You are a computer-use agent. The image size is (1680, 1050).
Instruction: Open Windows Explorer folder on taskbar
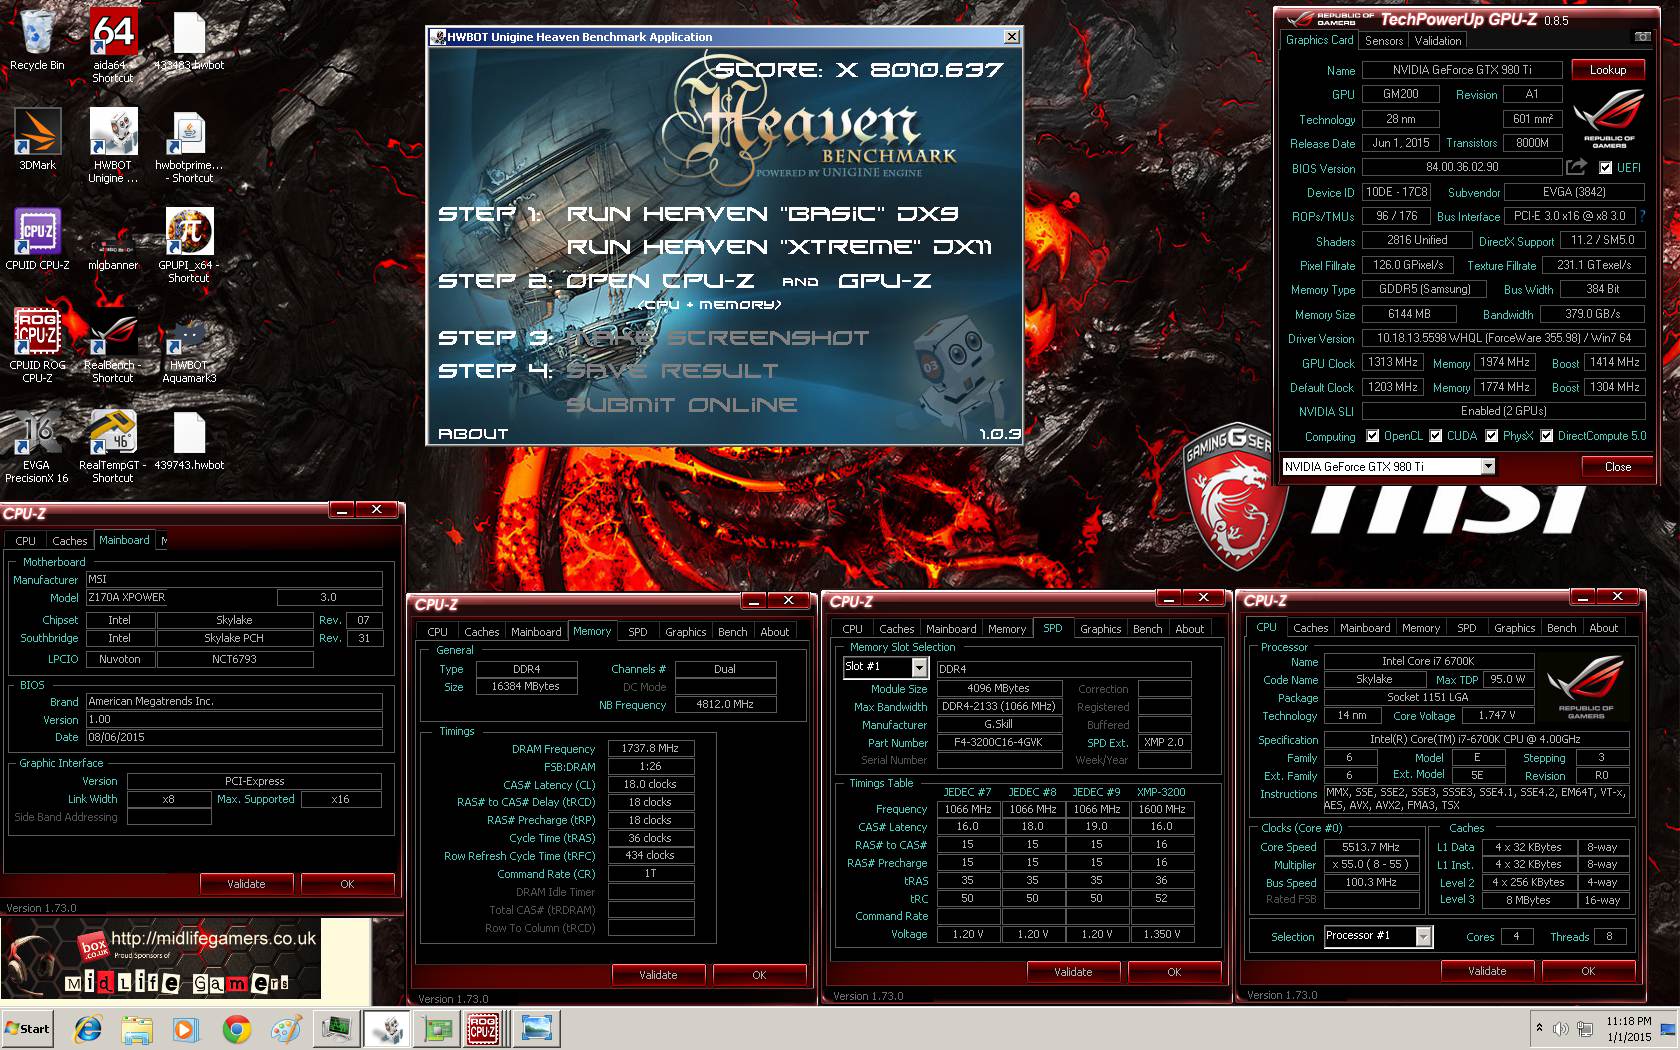[136, 1029]
